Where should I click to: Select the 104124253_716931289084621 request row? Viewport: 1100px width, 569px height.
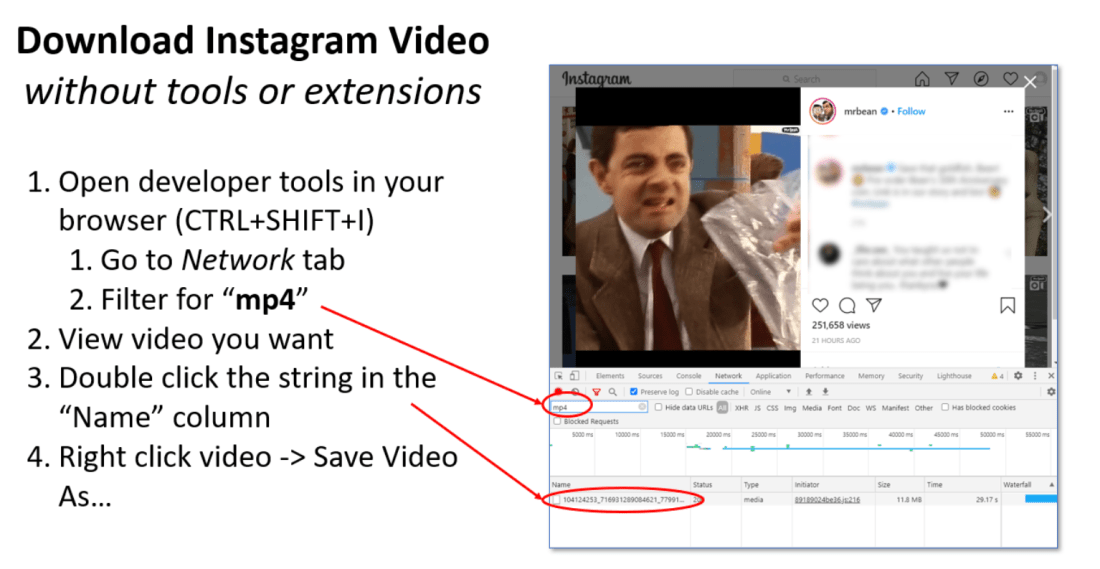[803, 500]
